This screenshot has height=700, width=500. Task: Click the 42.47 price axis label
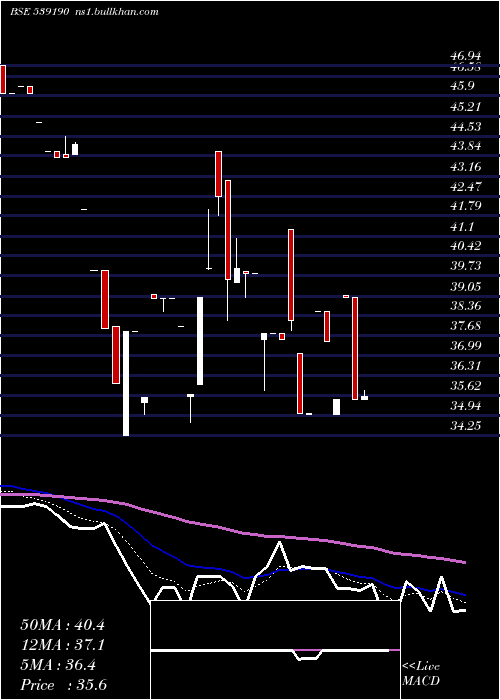pos(466,187)
